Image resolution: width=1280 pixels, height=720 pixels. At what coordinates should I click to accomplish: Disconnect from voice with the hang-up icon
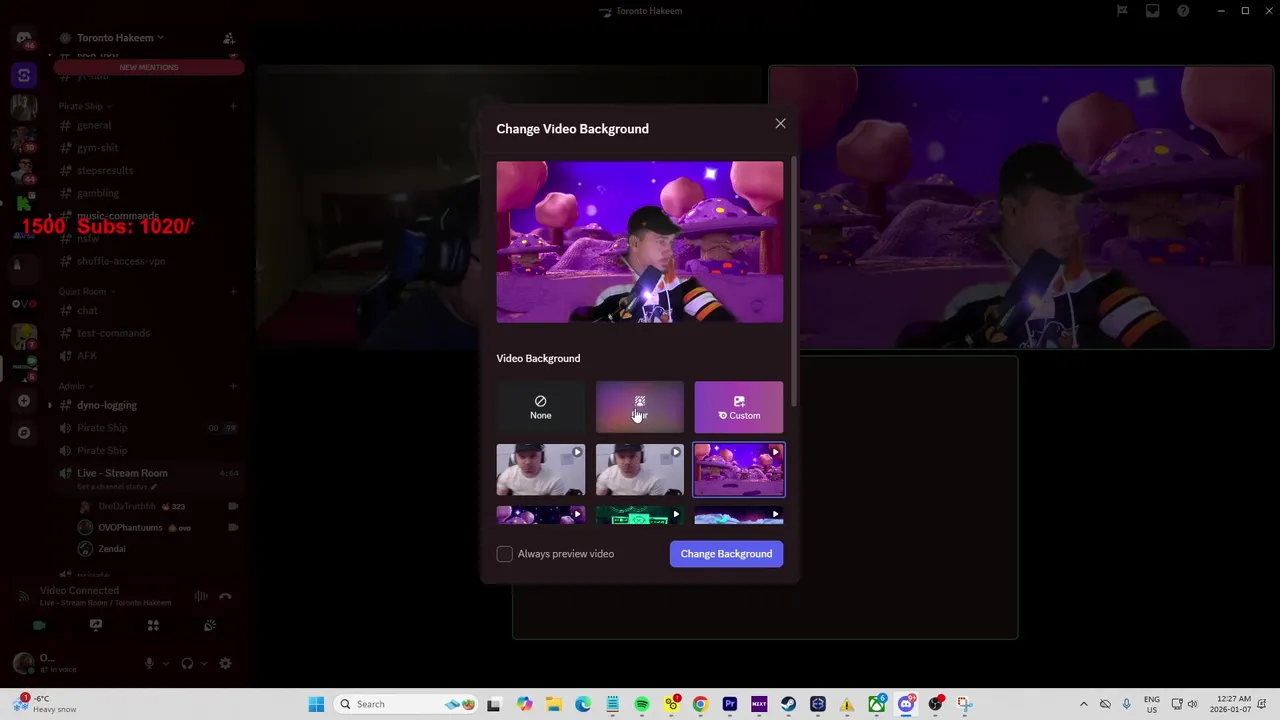(225, 596)
